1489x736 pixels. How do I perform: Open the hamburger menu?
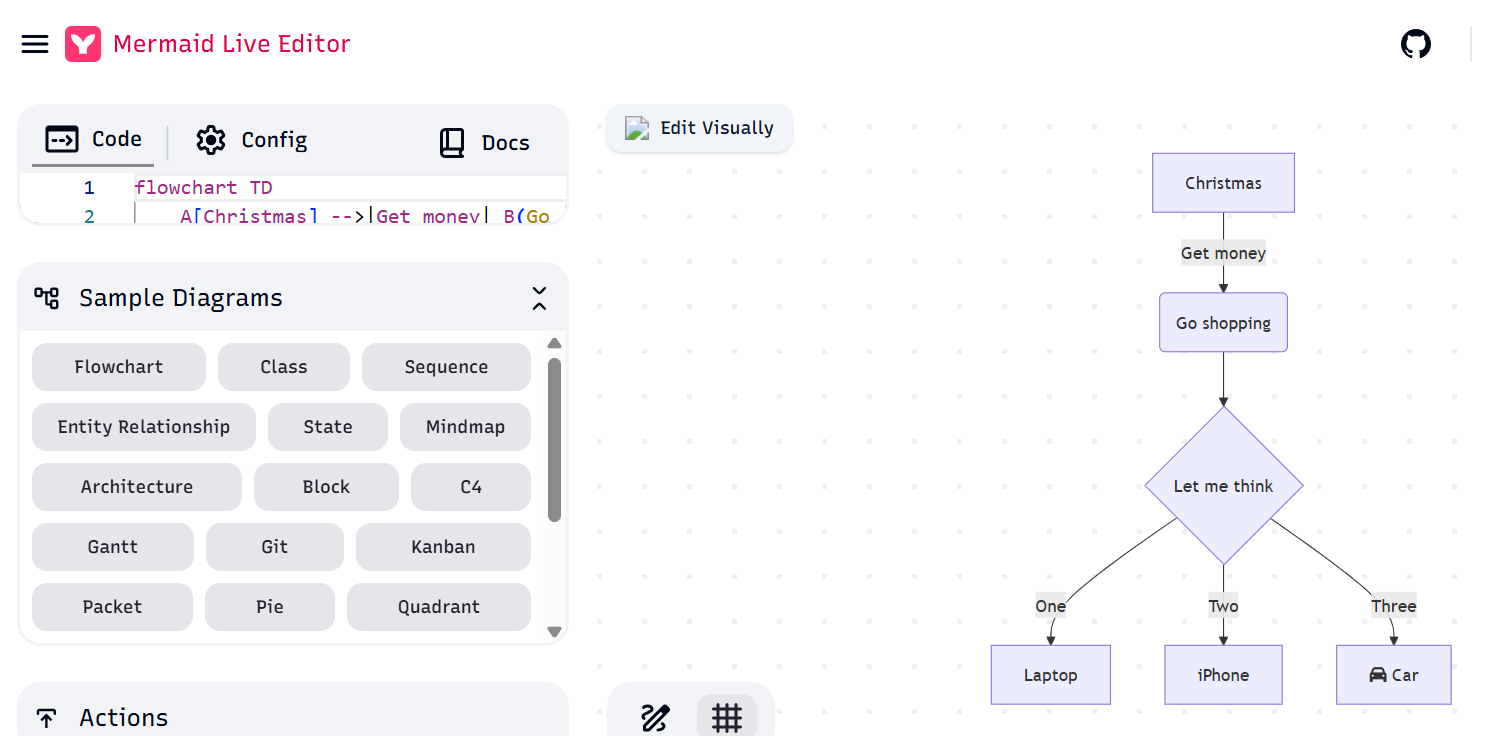pos(35,44)
